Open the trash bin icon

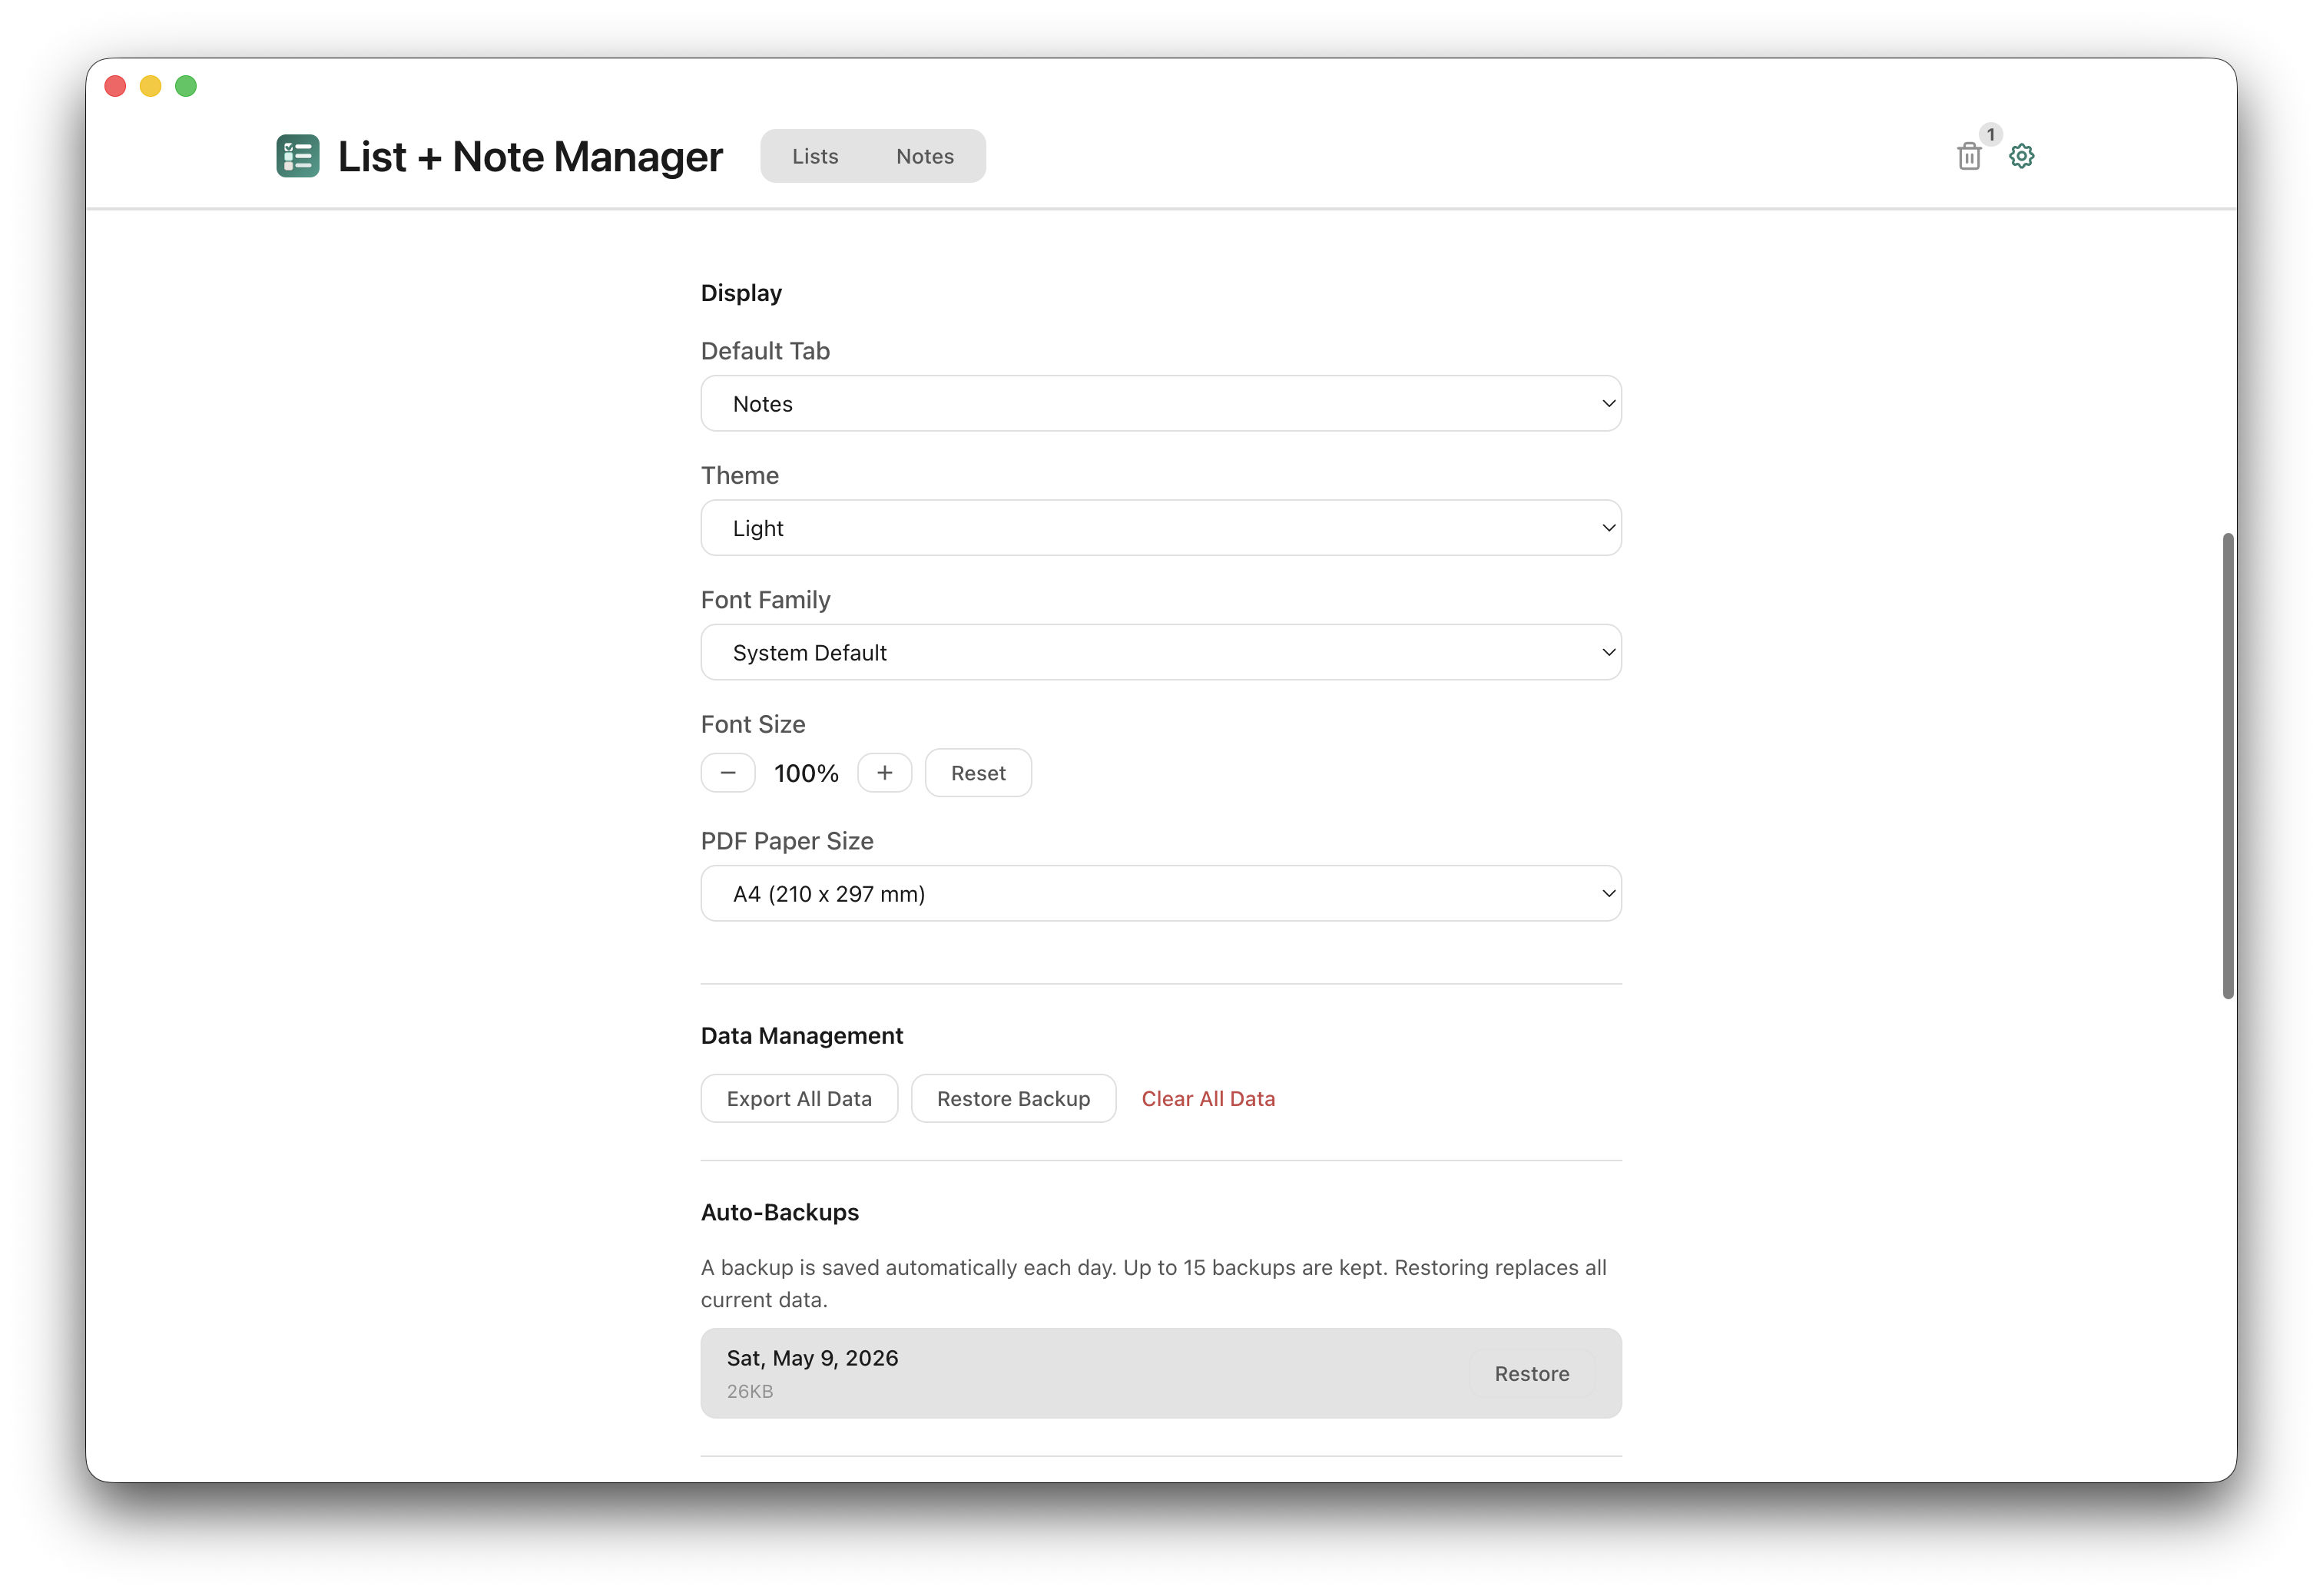pos(1968,156)
